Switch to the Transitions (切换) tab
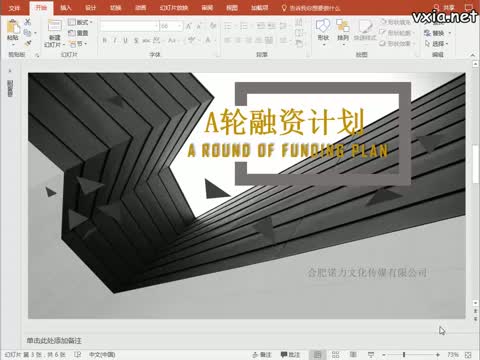Image resolution: width=480 pixels, height=360 pixels. [x=115, y=8]
